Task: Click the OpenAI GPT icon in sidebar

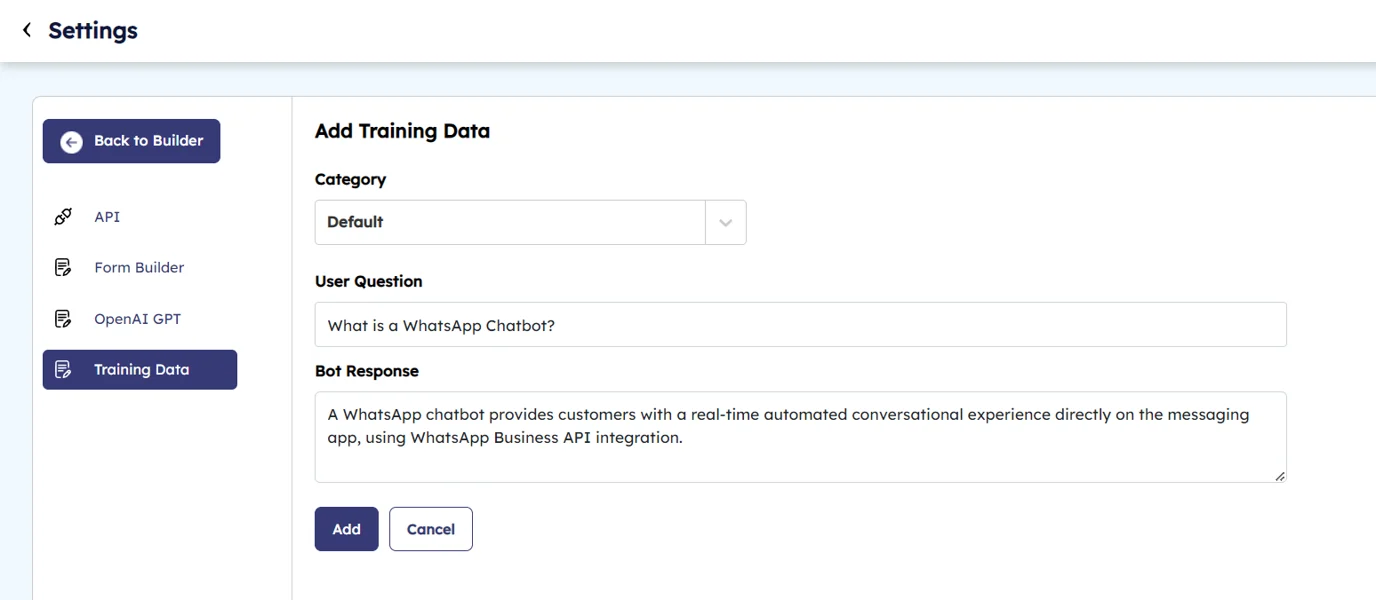Action: click(63, 319)
